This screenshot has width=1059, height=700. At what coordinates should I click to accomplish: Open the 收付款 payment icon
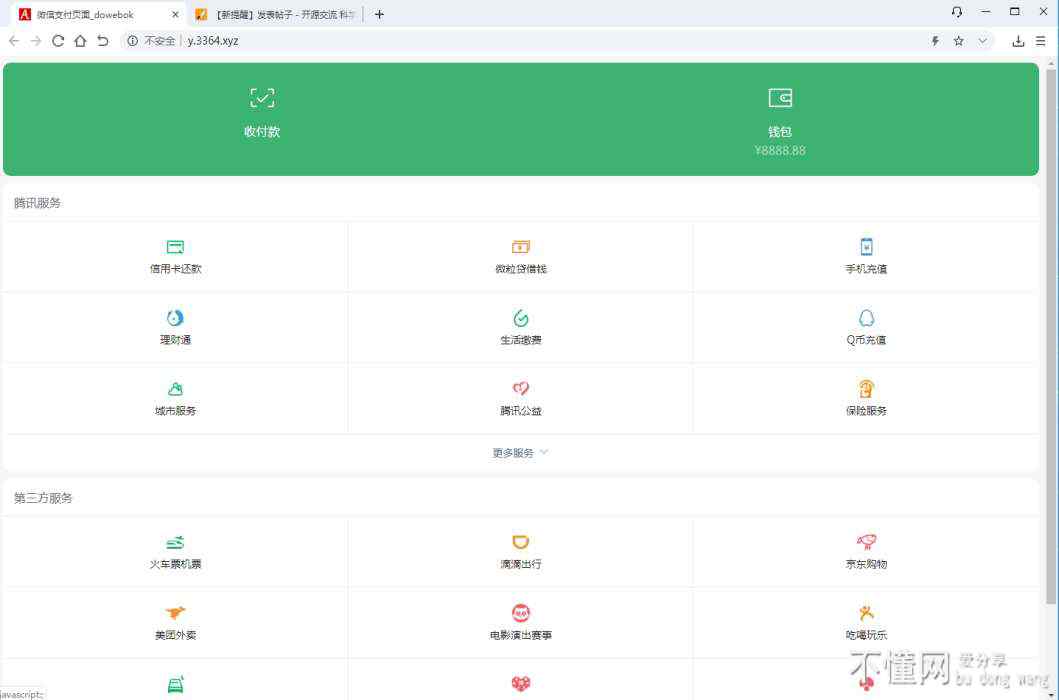[262, 98]
